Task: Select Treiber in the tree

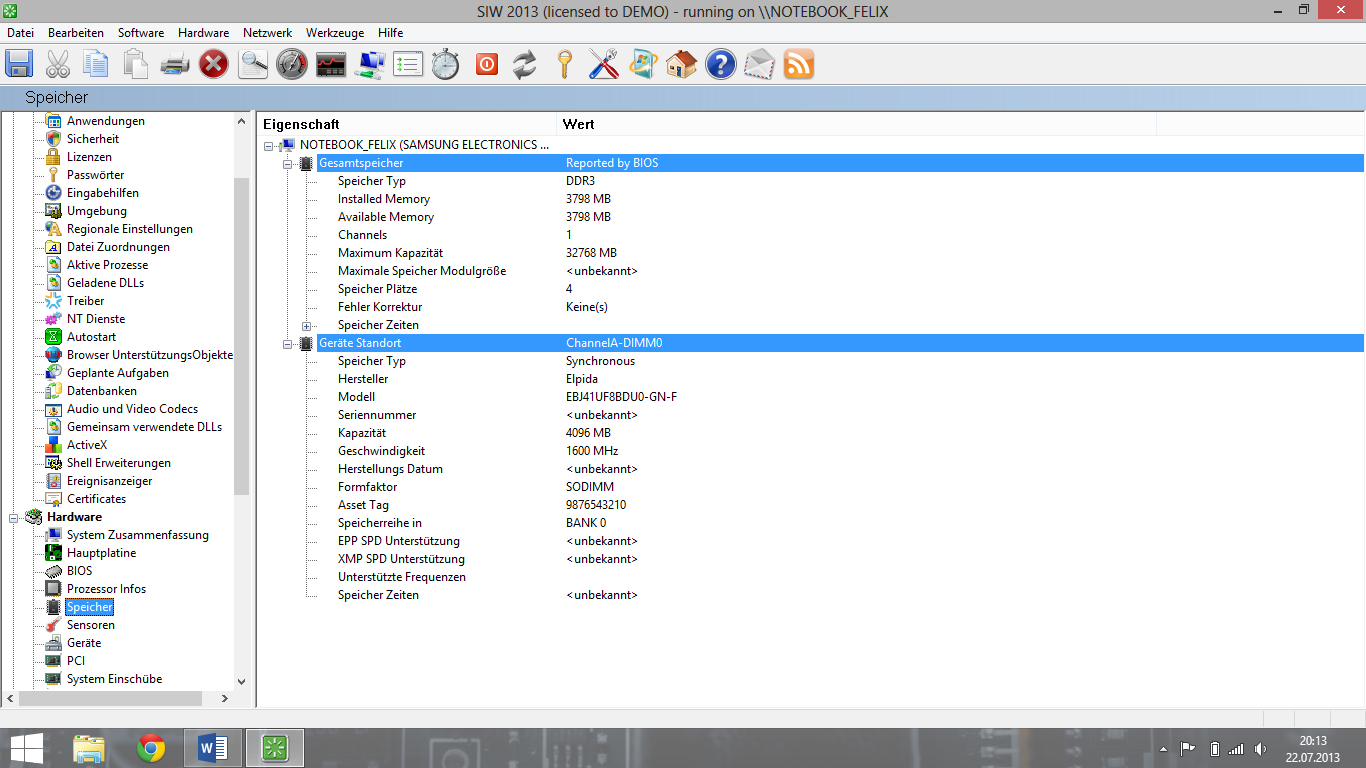Action: point(85,301)
